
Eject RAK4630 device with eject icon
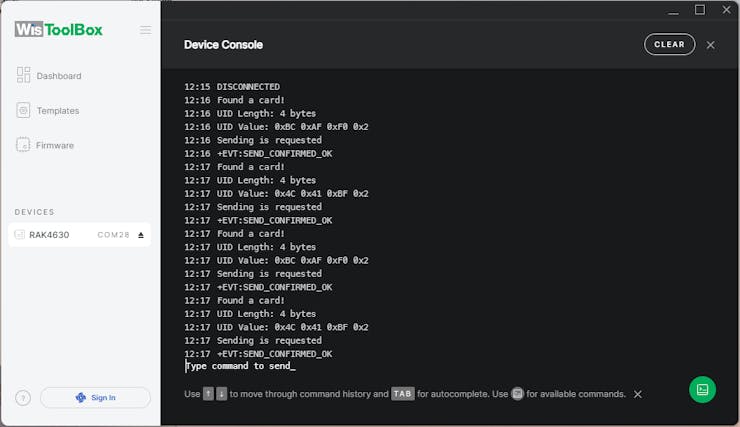coord(141,235)
